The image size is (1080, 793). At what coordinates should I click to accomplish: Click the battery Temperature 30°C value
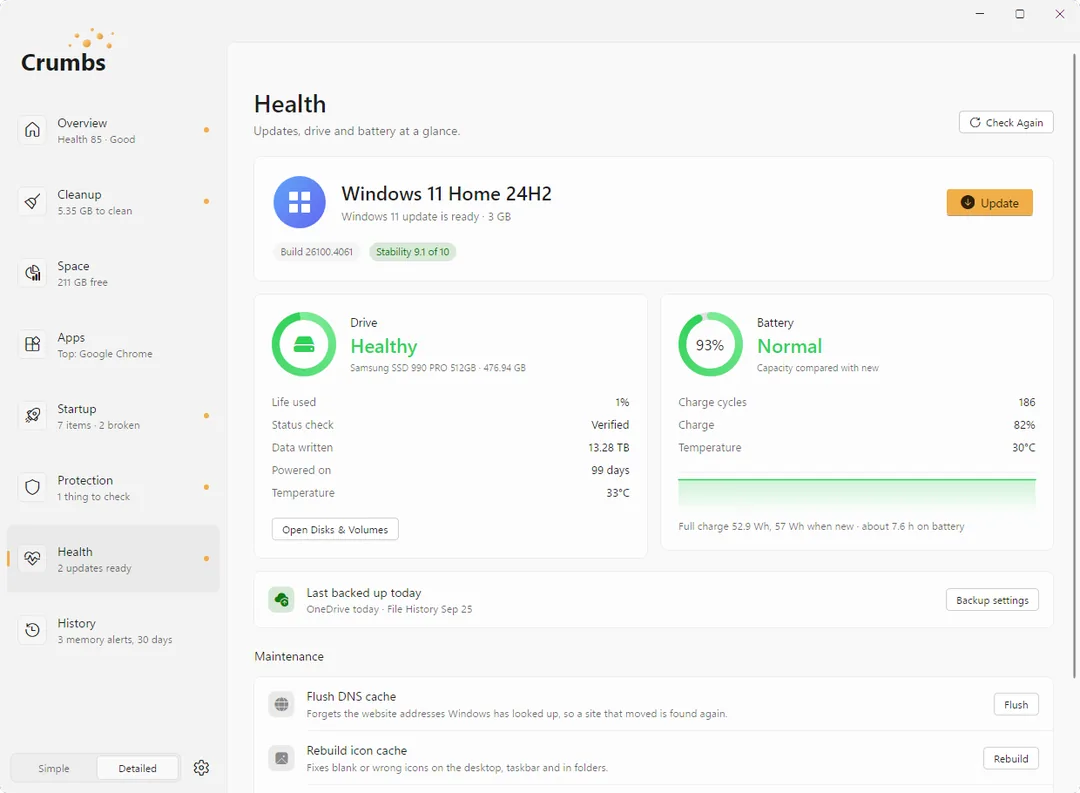[1024, 447]
